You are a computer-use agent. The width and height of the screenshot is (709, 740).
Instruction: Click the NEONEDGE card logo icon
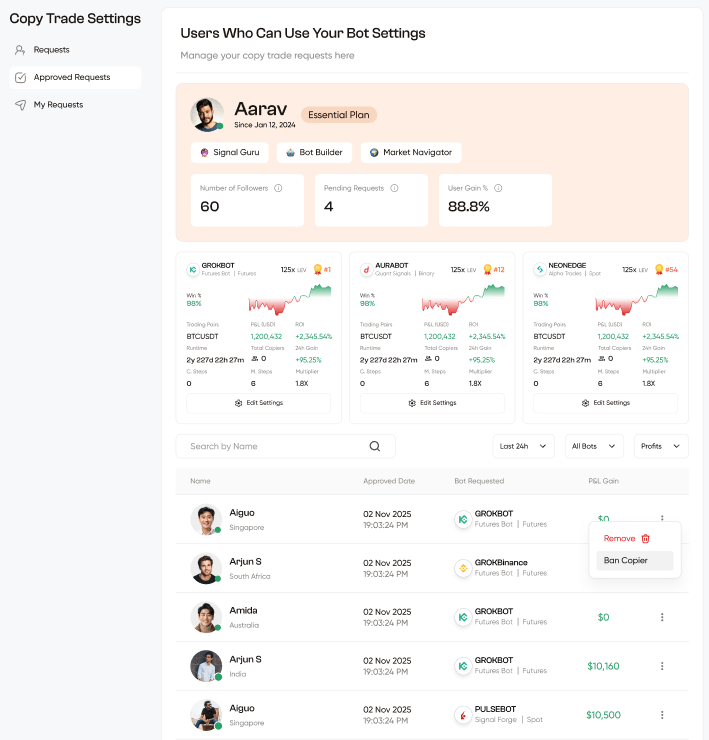[x=540, y=269]
